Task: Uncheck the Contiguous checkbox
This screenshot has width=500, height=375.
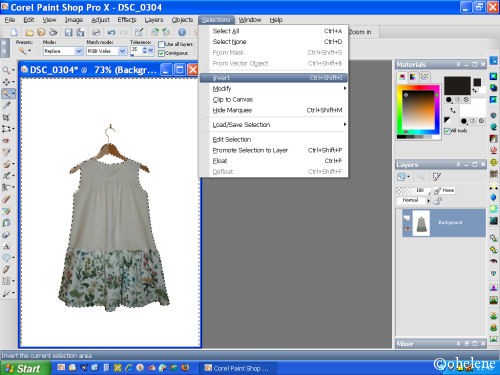Action: pos(162,53)
